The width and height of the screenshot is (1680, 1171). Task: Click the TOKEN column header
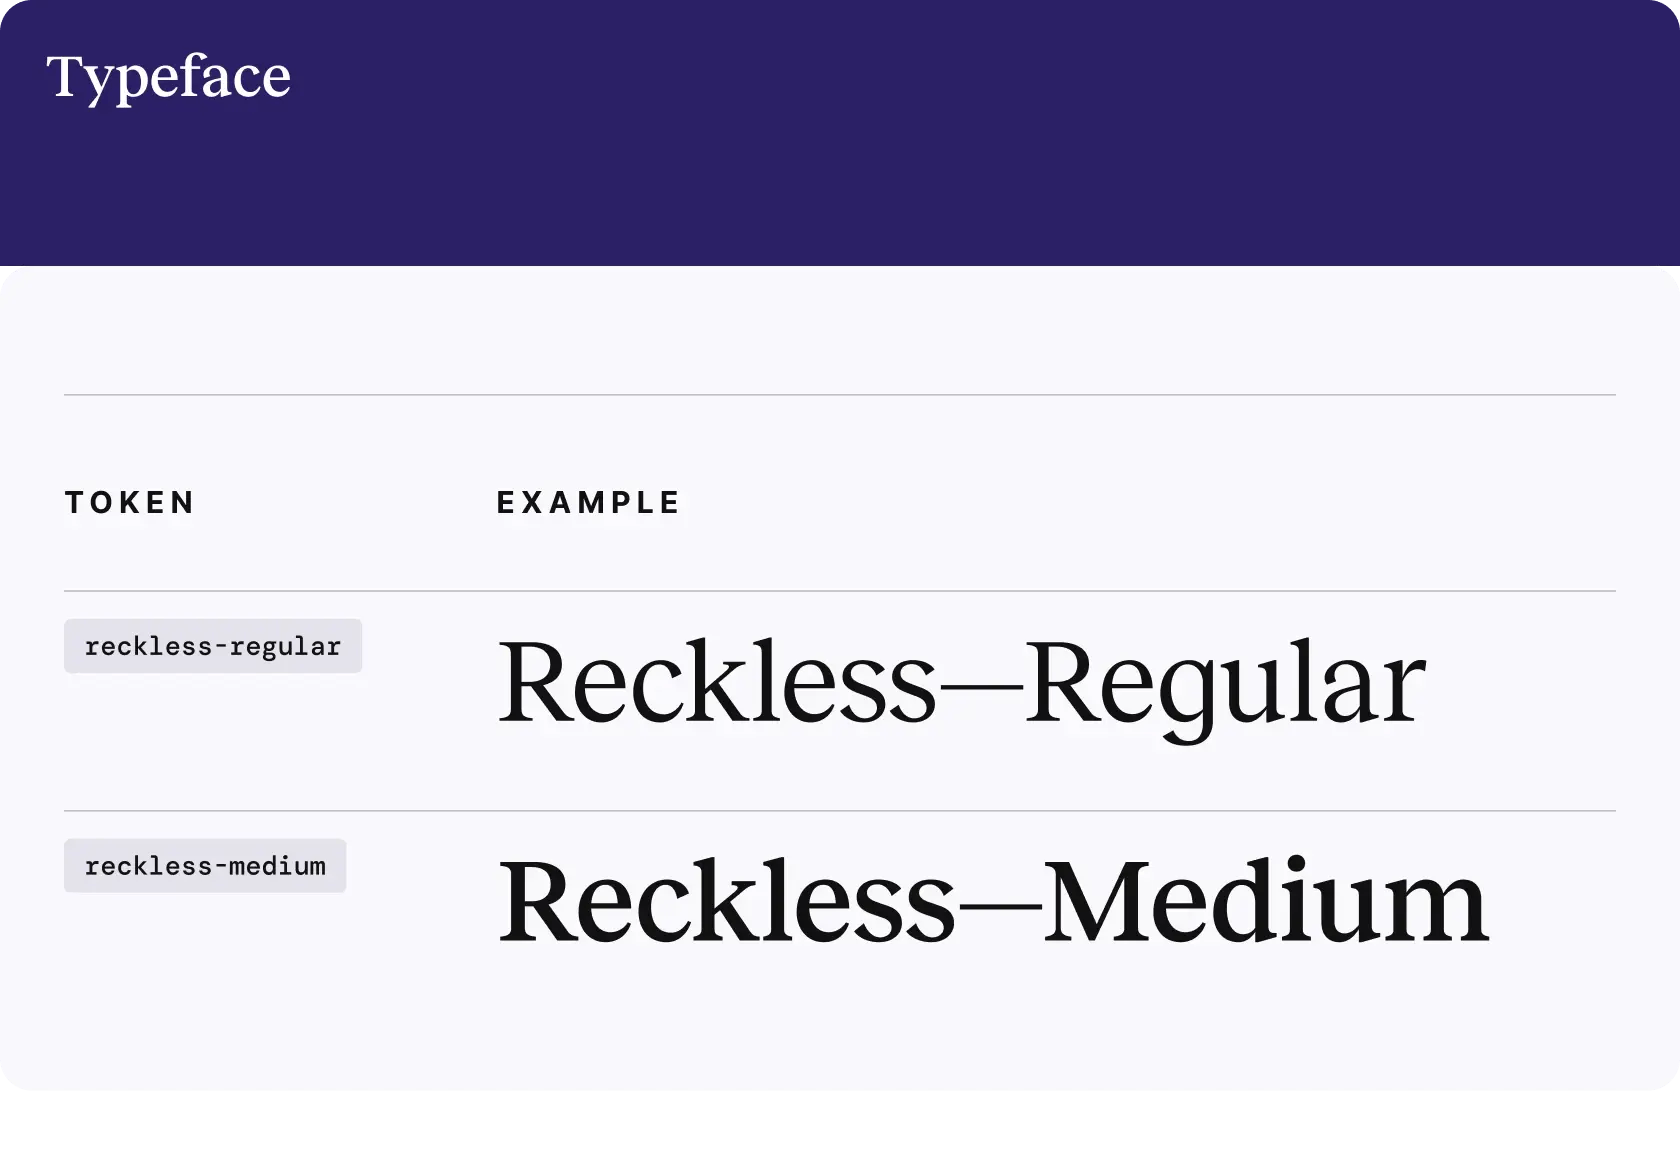(x=129, y=502)
